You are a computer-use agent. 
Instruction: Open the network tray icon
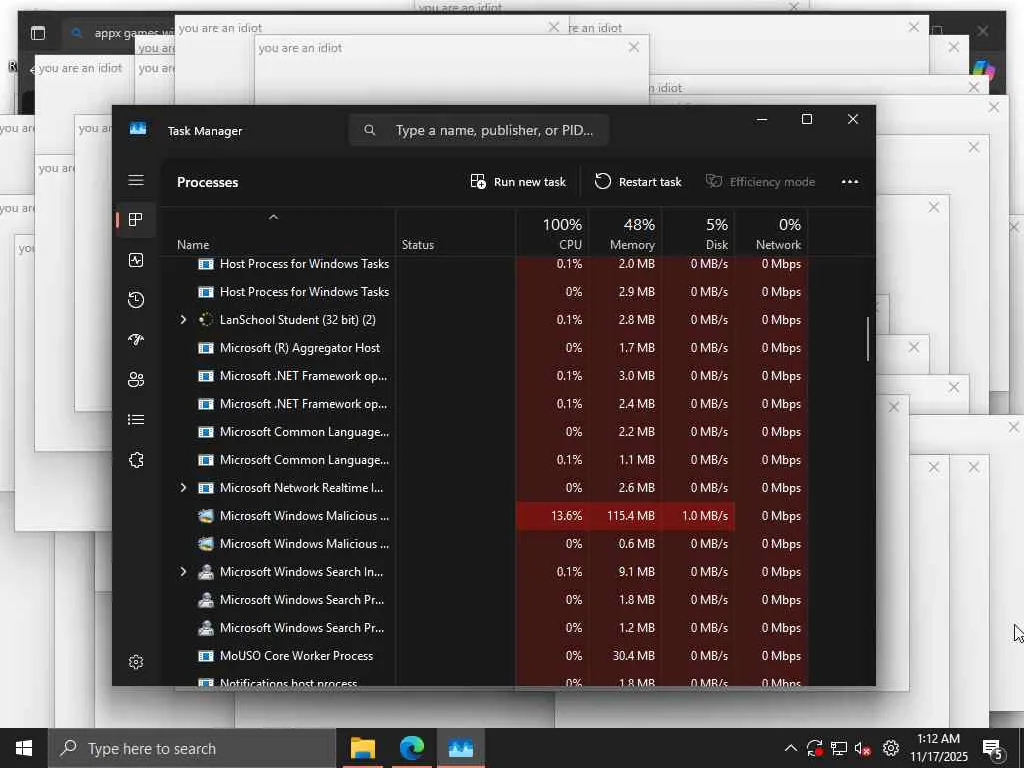tap(839, 748)
